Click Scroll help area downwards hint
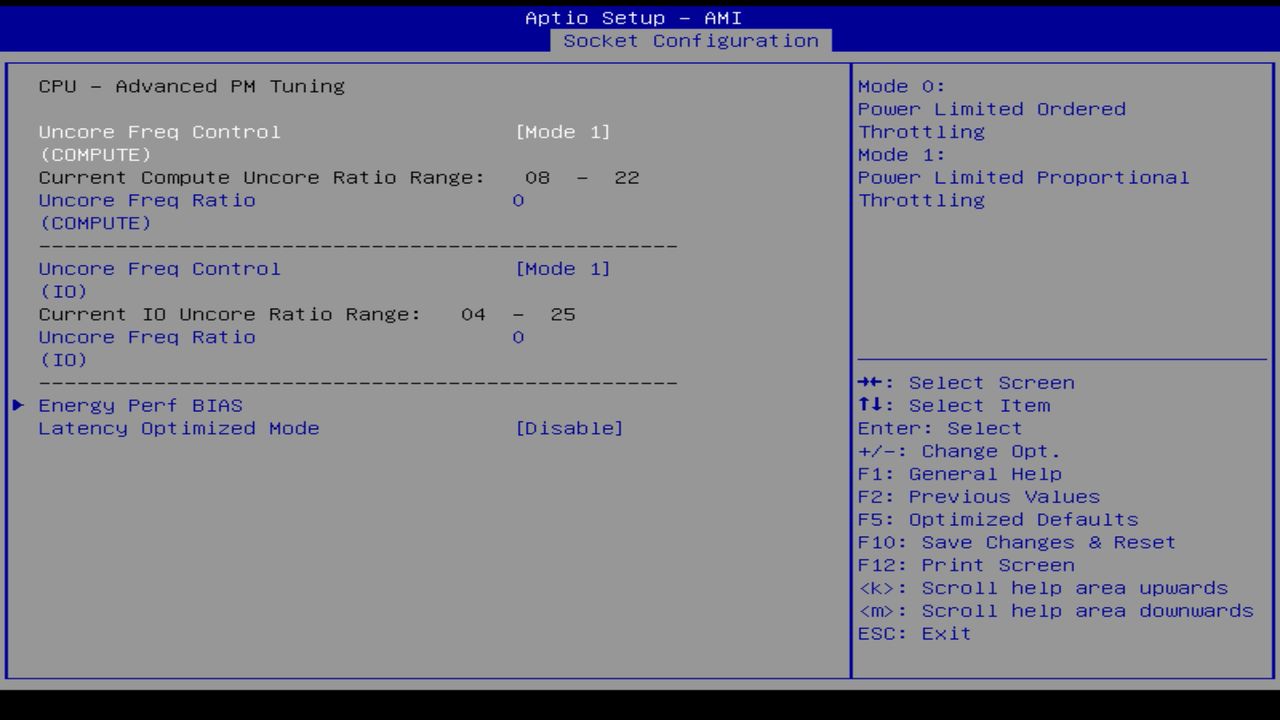 (1055, 610)
